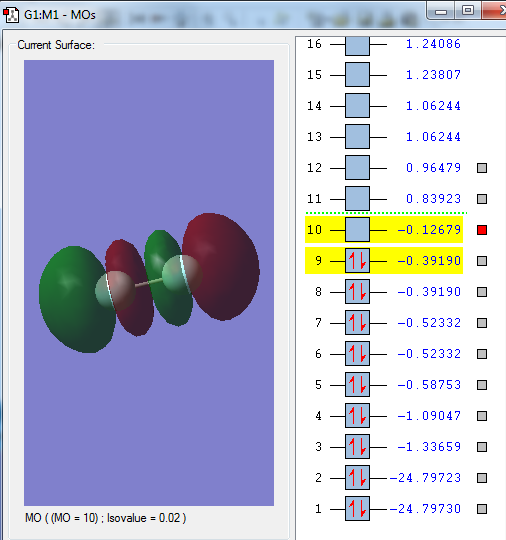Toggle the gray surface square for MO 11
This screenshot has height=540, width=506.
[x=482, y=199]
